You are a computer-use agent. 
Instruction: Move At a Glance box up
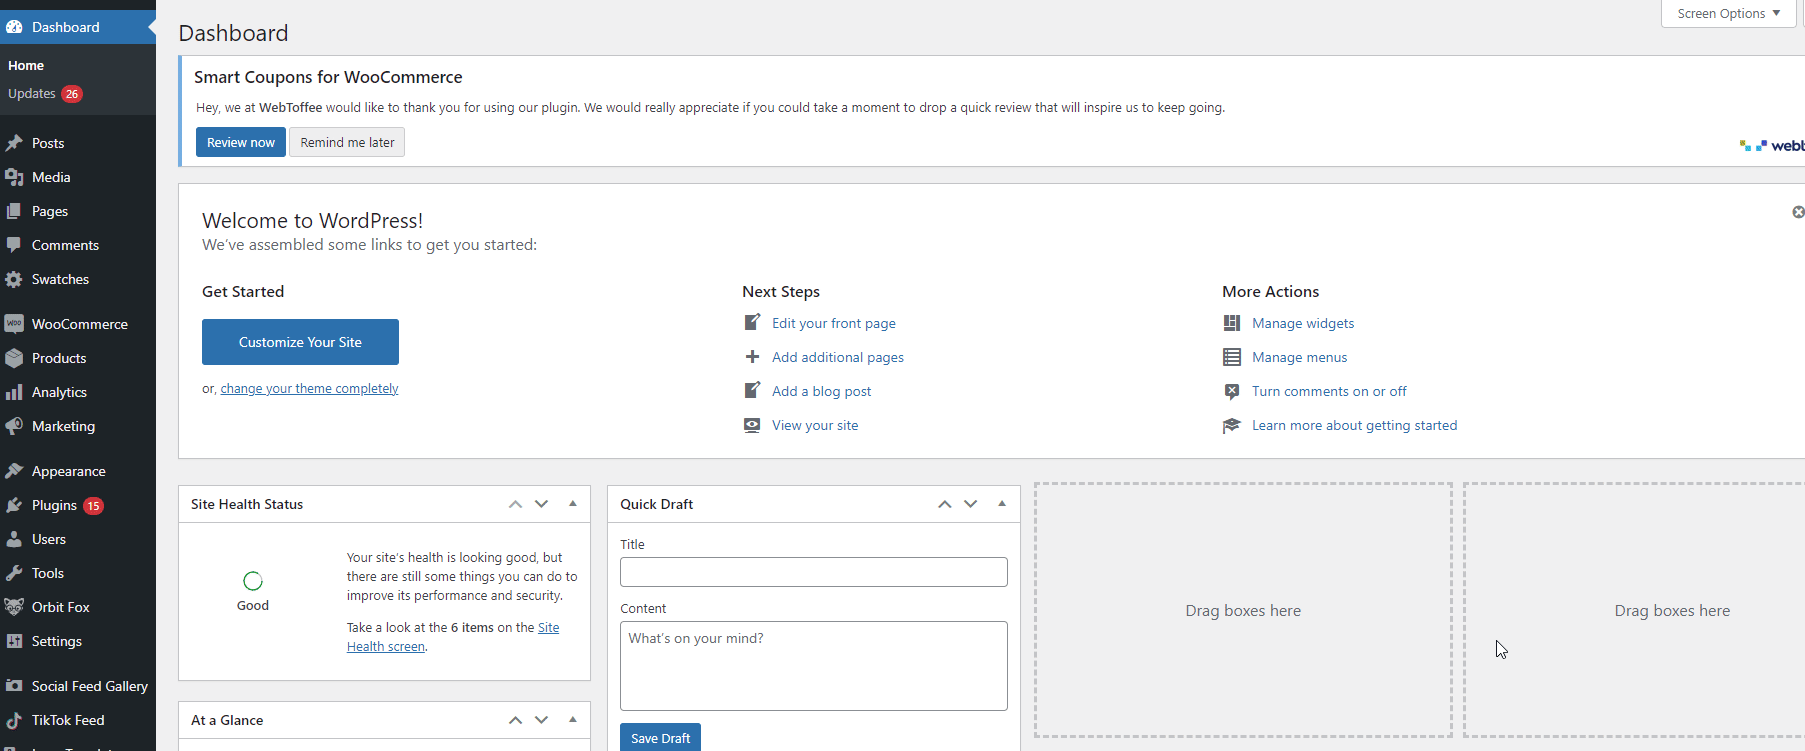pyautogui.click(x=515, y=720)
